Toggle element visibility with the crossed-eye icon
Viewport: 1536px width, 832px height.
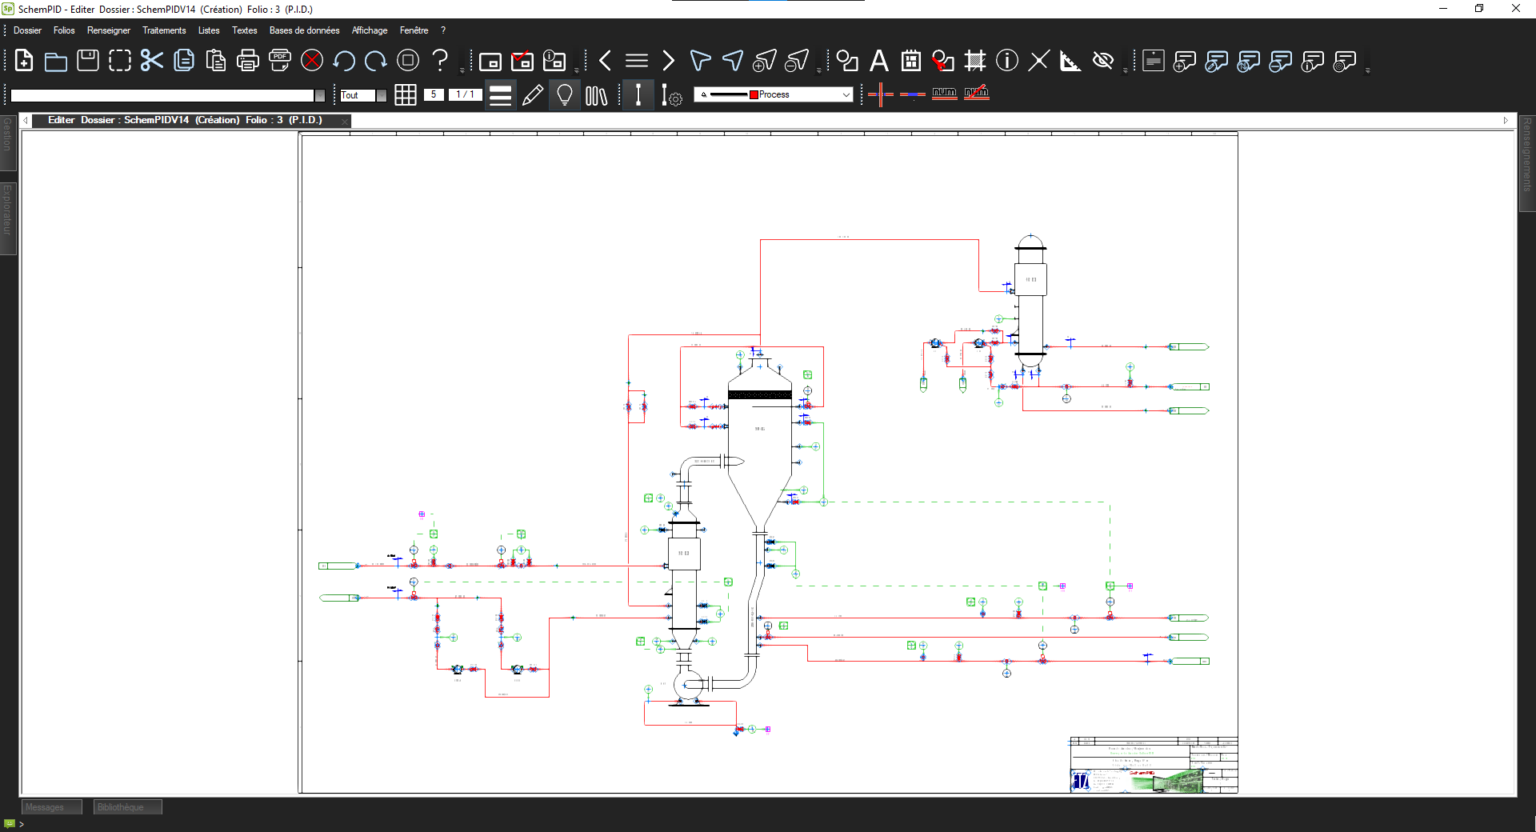coord(1103,60)
